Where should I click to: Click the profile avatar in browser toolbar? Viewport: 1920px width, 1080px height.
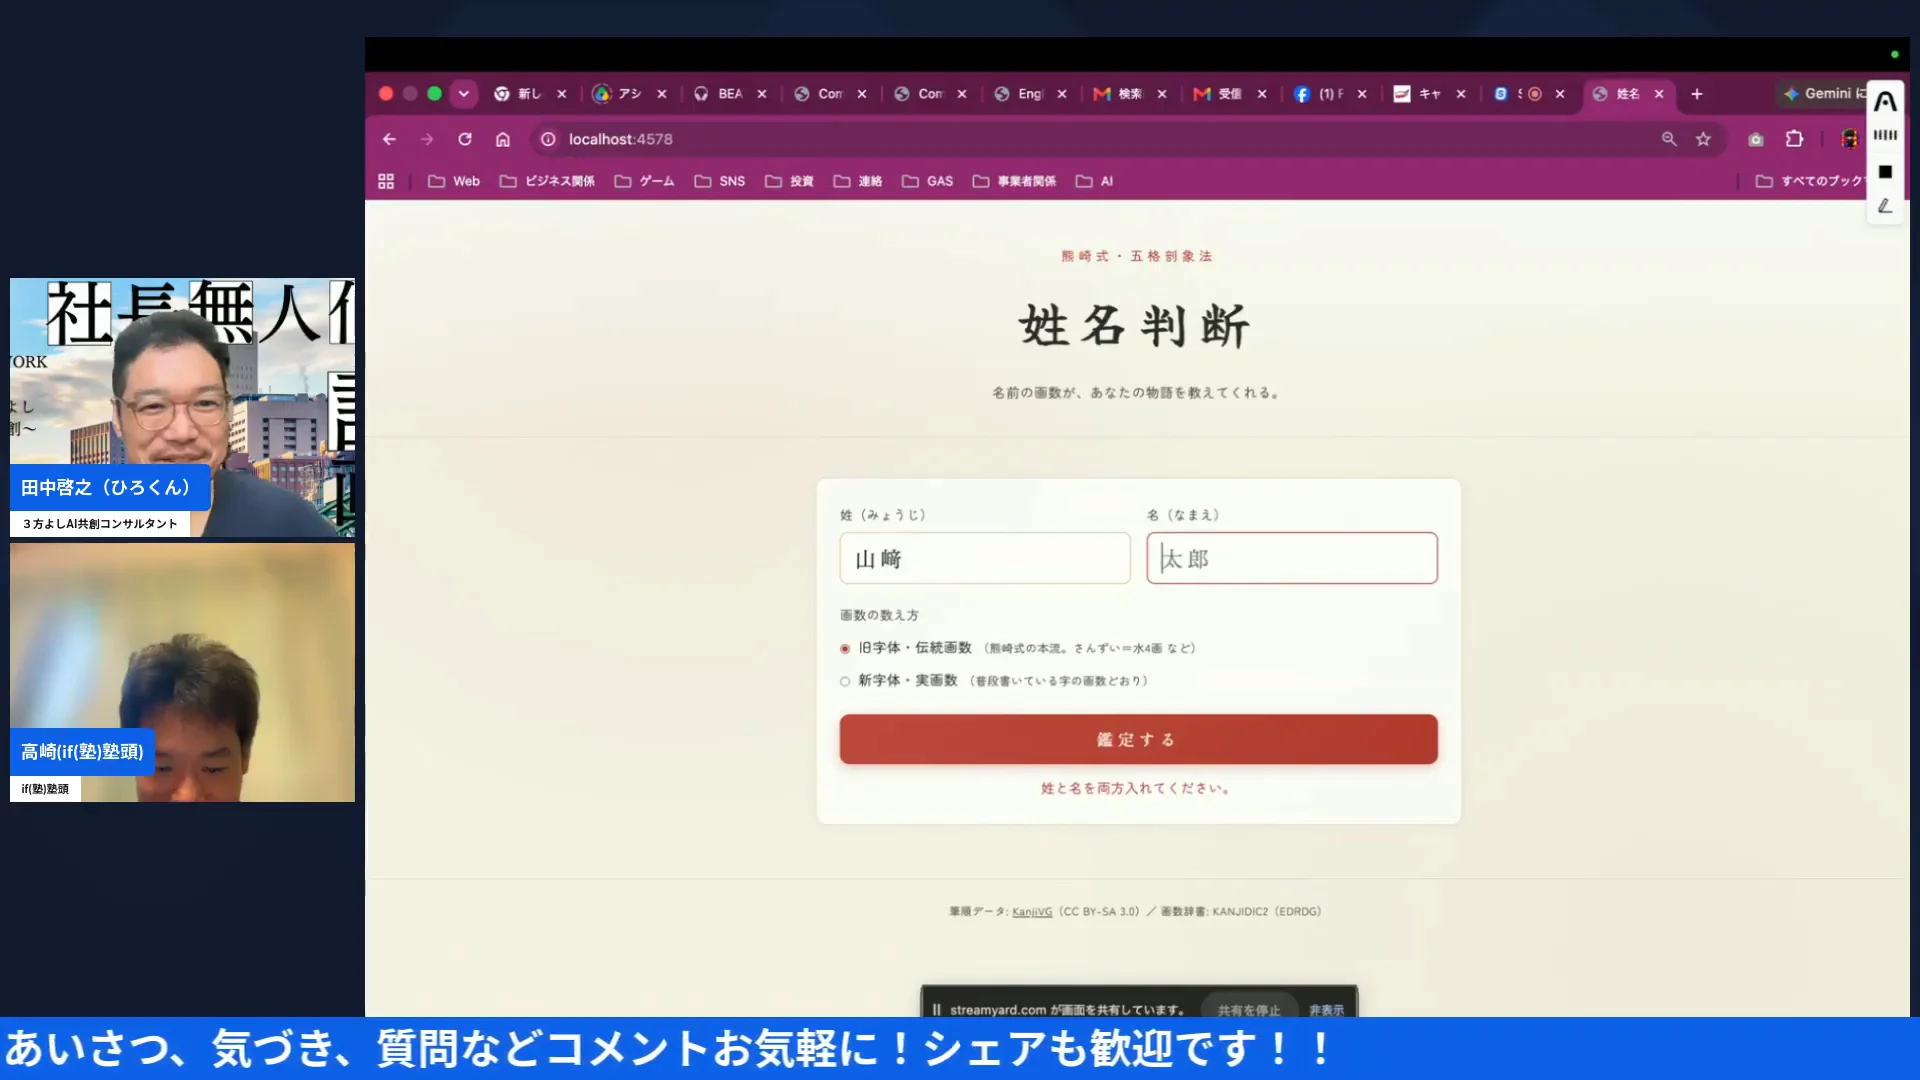tap(1849, 139)
